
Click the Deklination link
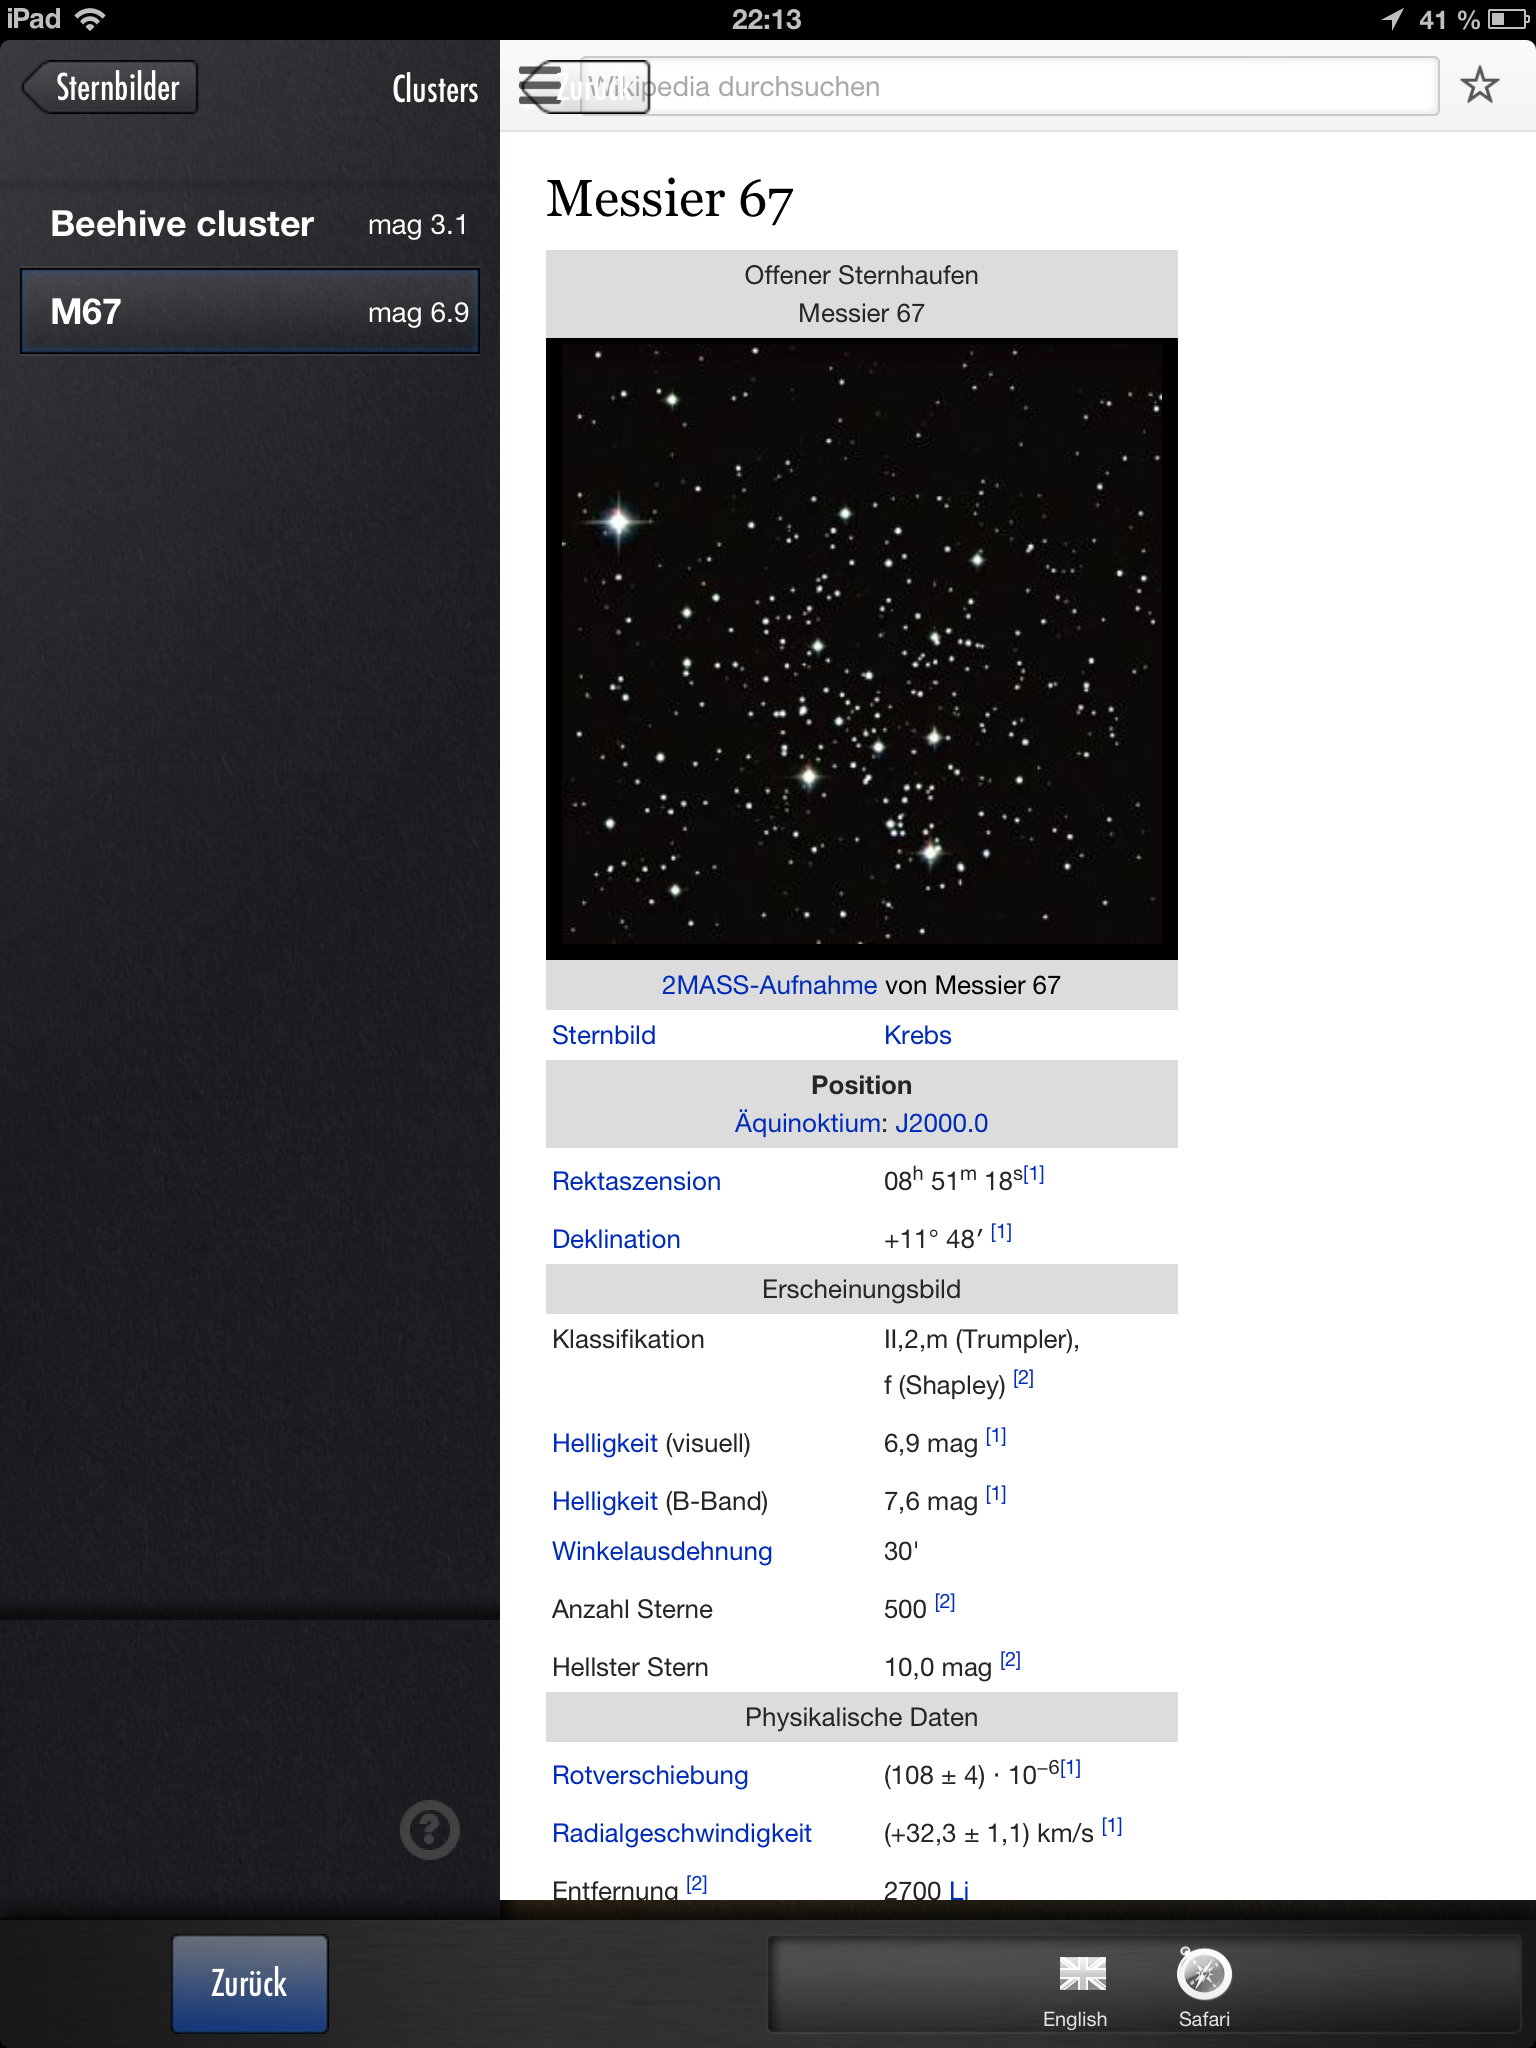[x=616, y=1239]
